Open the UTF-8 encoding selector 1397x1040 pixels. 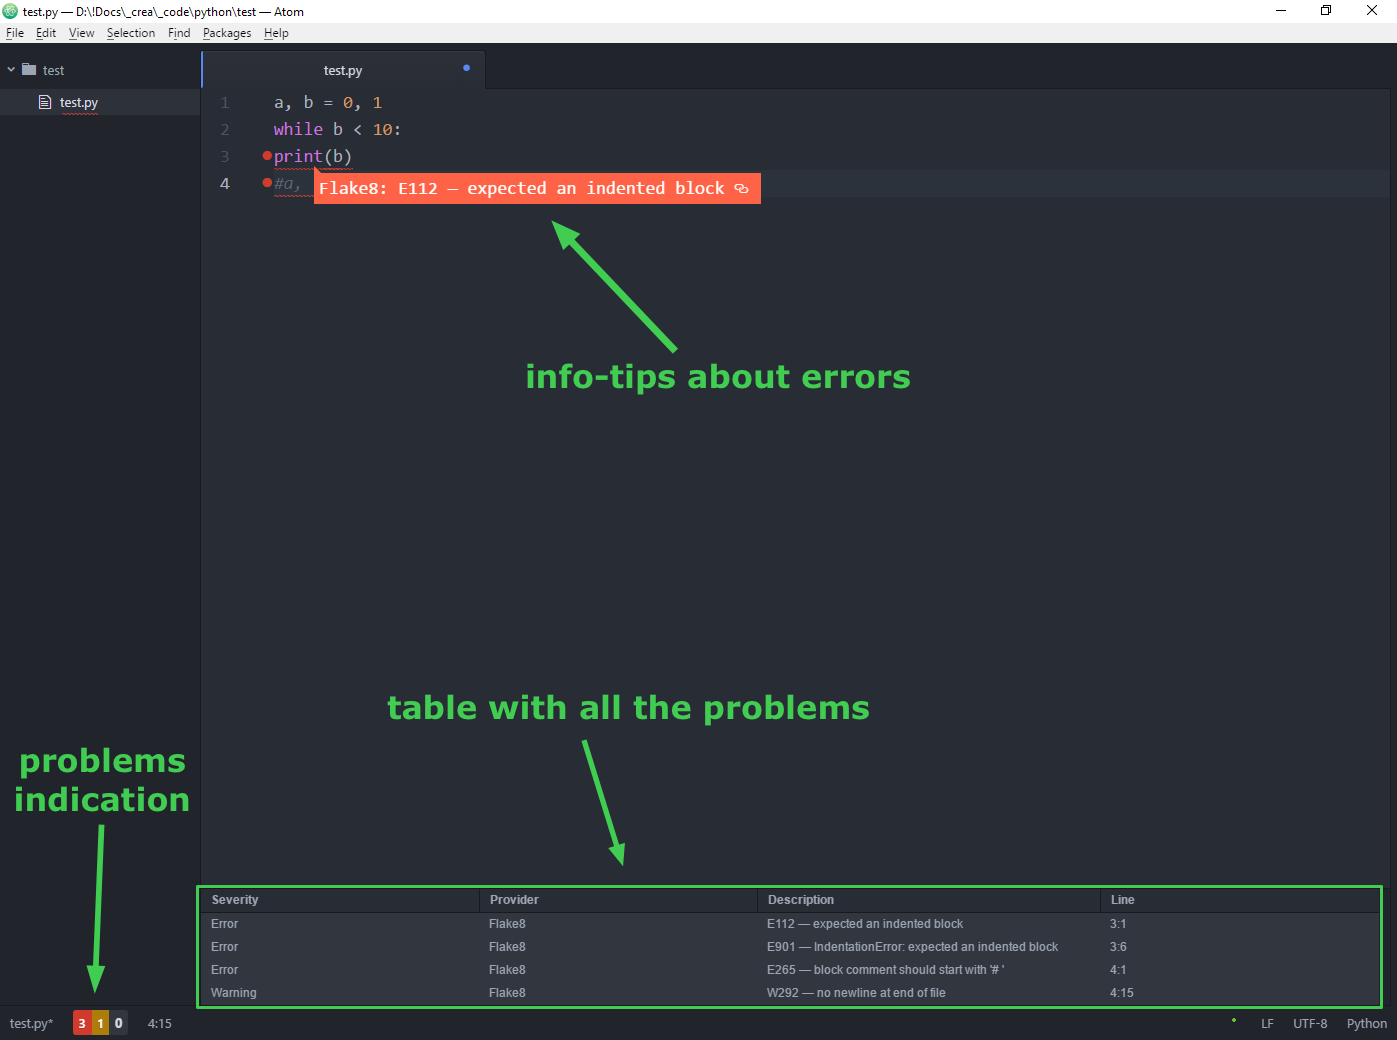pyautogui.click(x=1310, y=1023)
